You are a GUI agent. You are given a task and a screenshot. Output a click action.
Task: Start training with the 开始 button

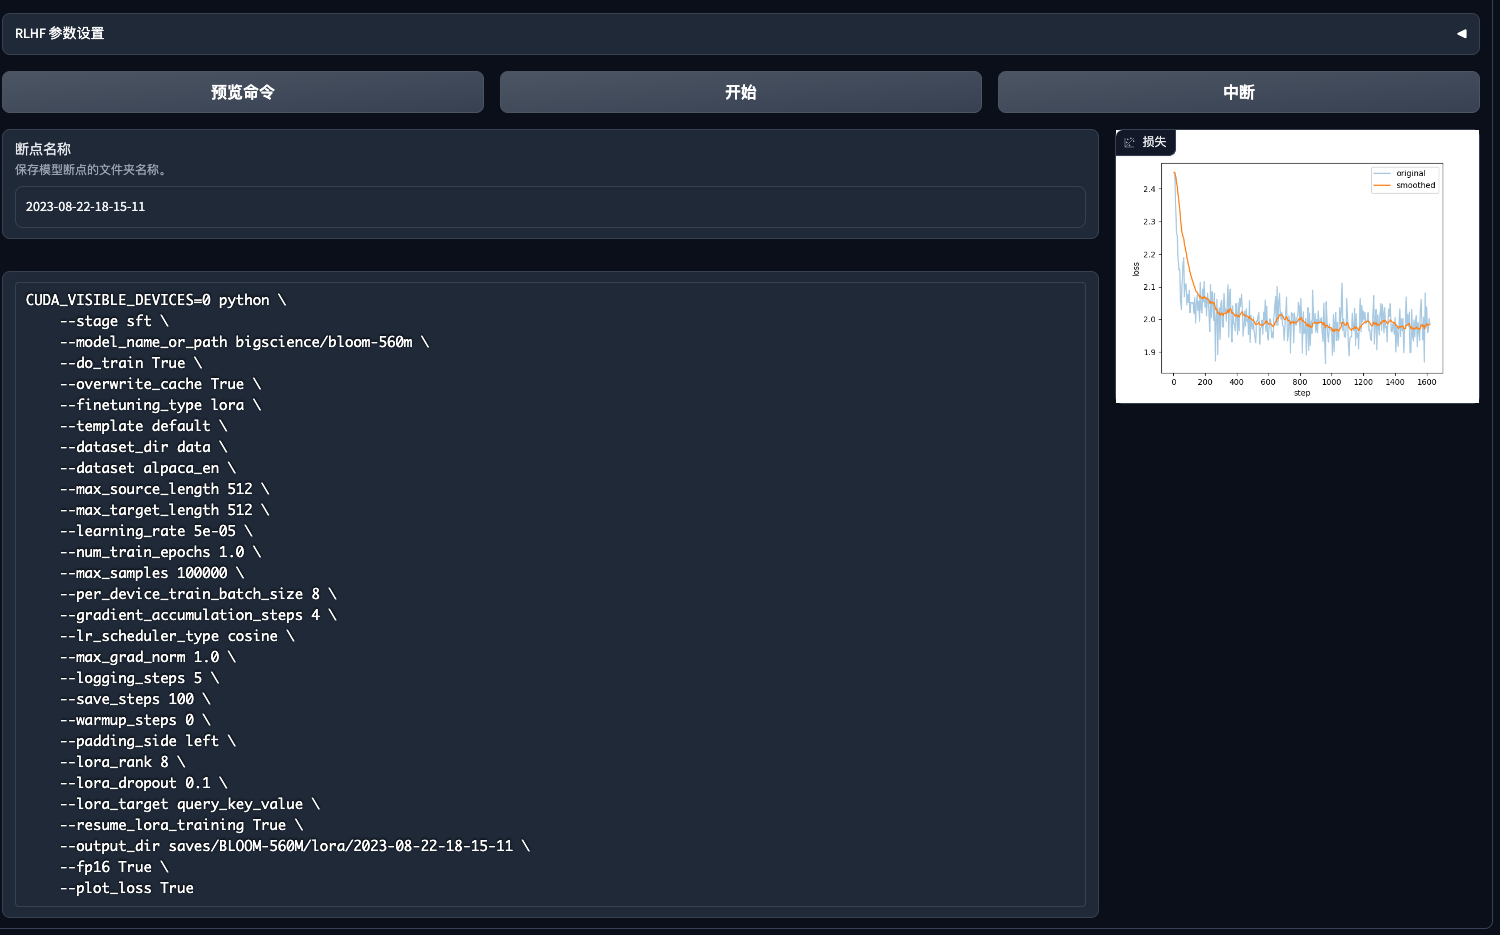(740, 92)
